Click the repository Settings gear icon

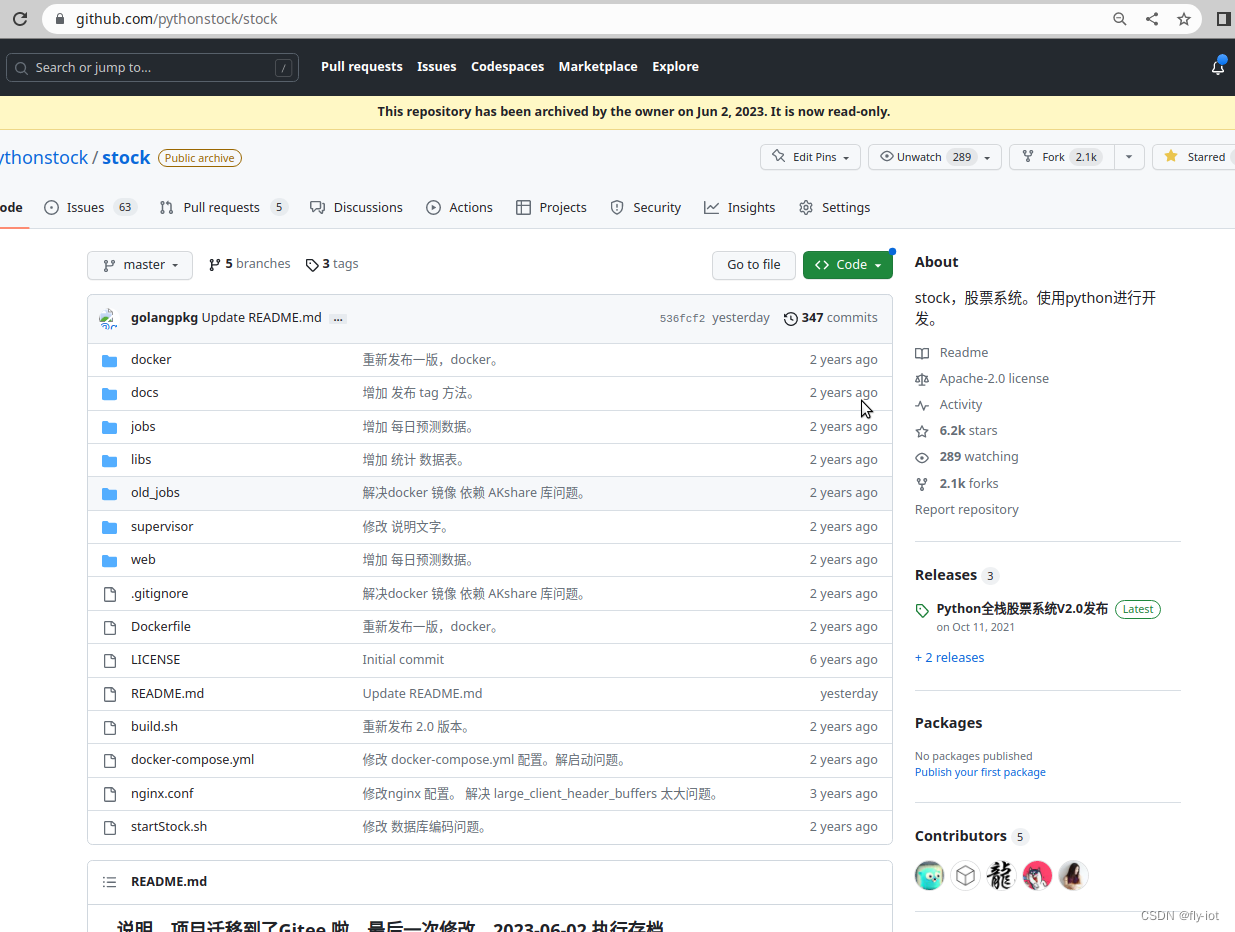pyautogui.click(x=804, y=207)
